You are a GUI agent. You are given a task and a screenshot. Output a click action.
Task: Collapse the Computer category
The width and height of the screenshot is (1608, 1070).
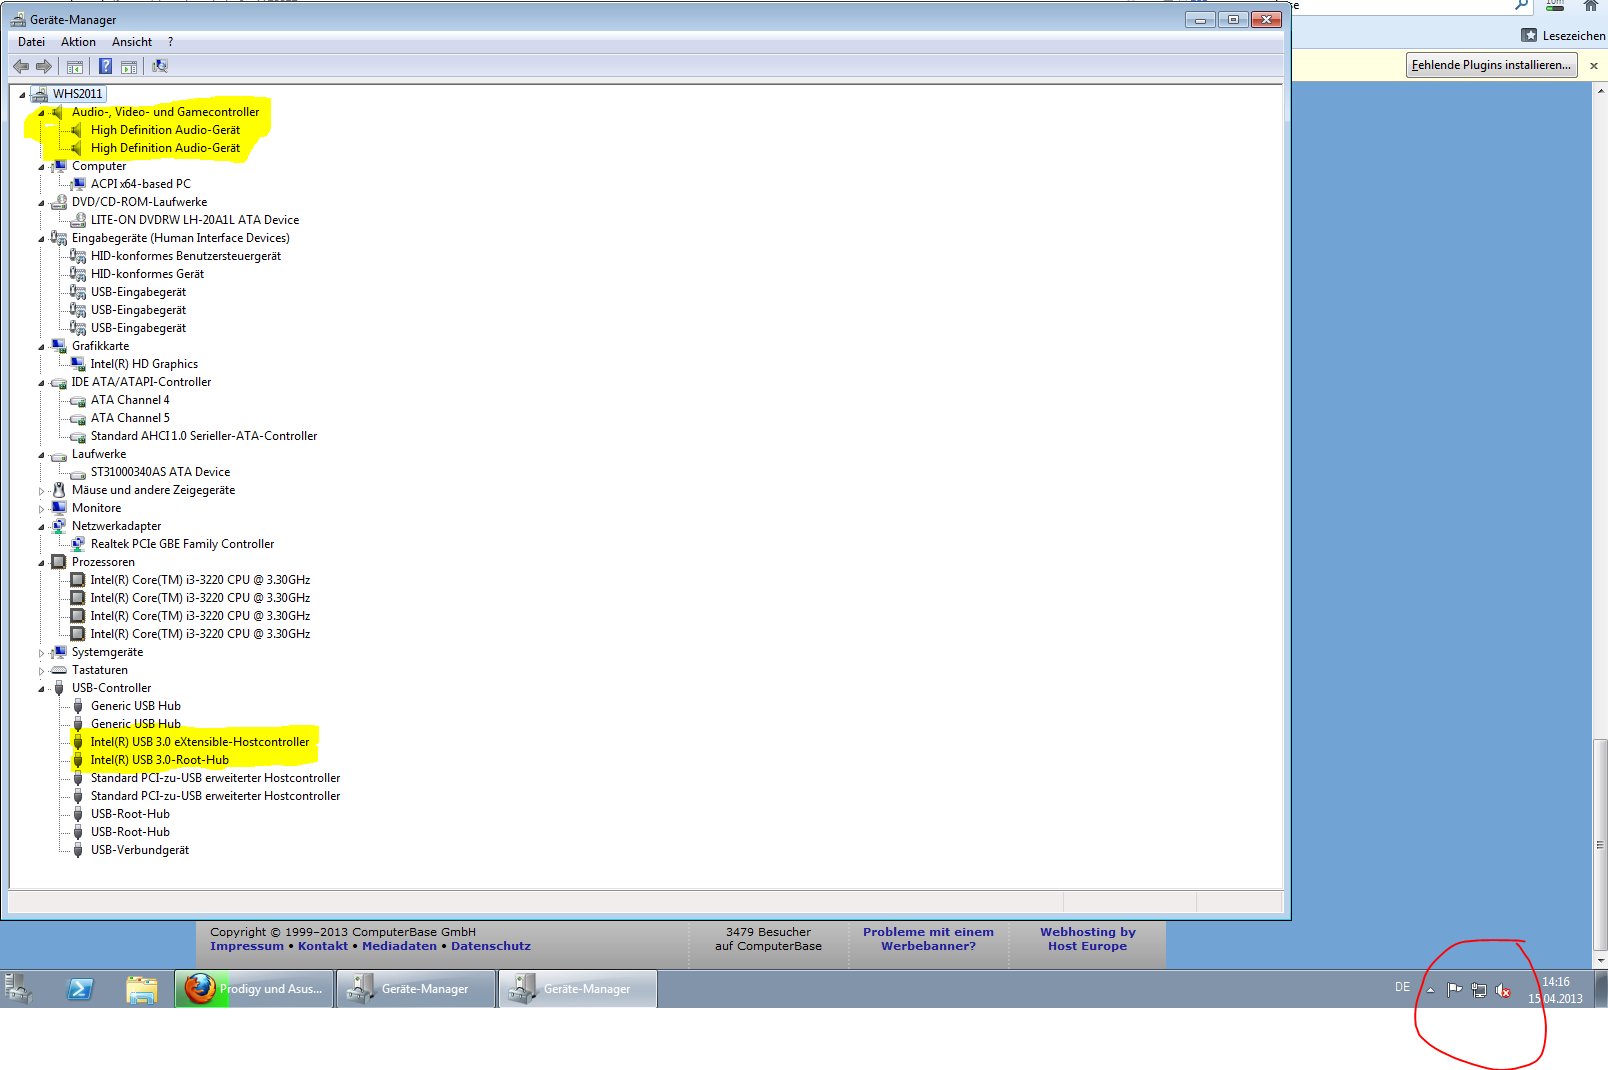[41, 167]
